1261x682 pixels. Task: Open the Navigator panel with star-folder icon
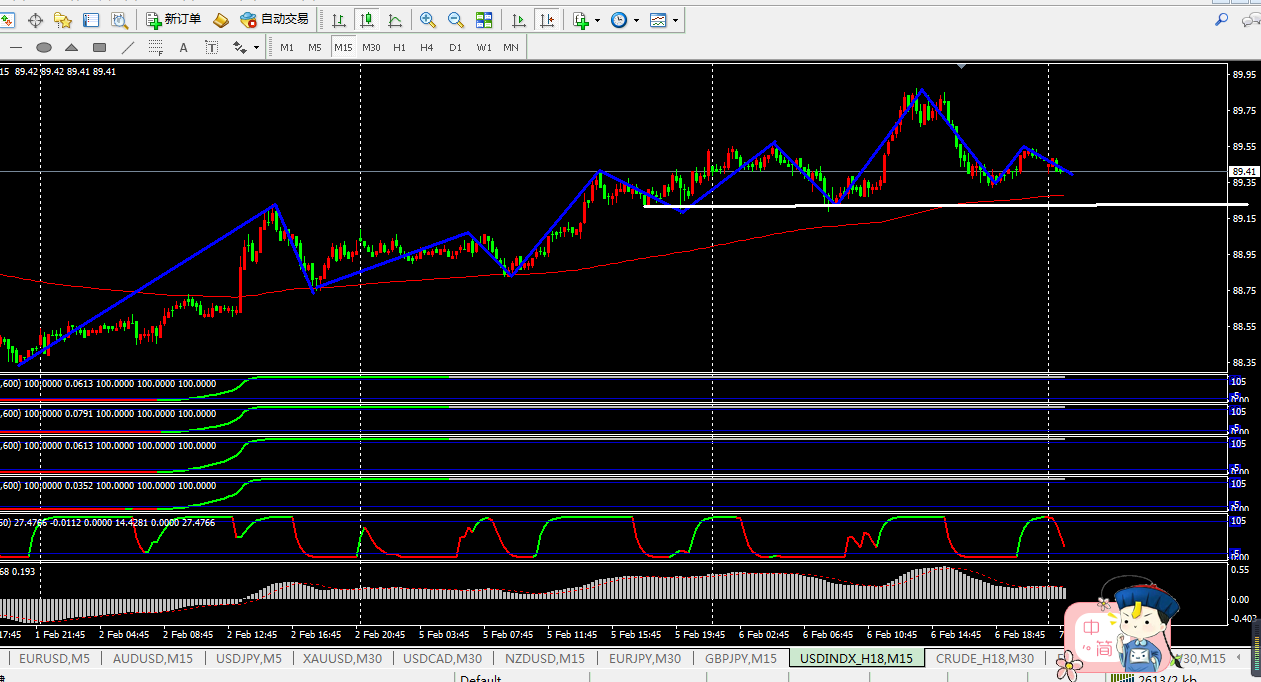click(63, 20)
